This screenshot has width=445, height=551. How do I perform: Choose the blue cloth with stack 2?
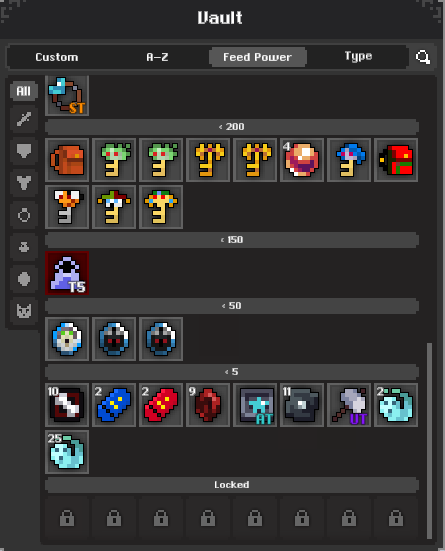(x=114, y=405)
